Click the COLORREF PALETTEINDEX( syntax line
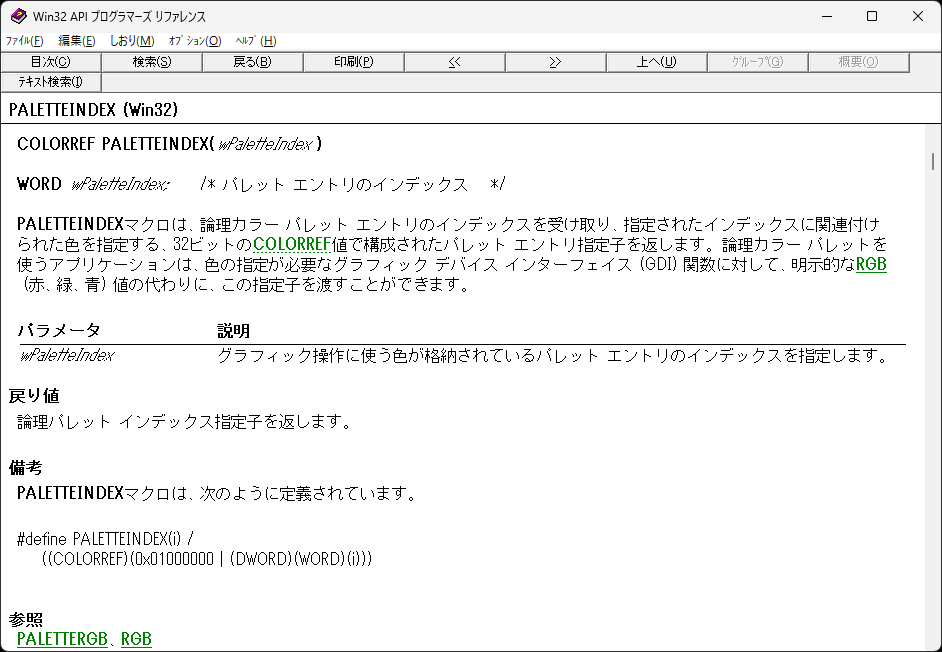942x652 pixels. pyautogui.click(x=169, y=144)
